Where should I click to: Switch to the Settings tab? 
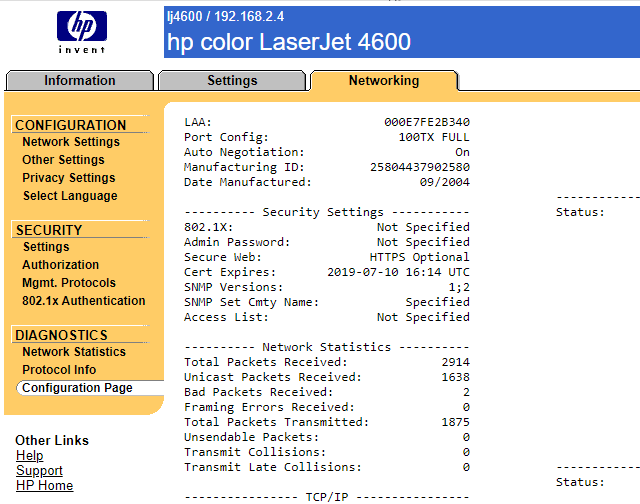232,80
